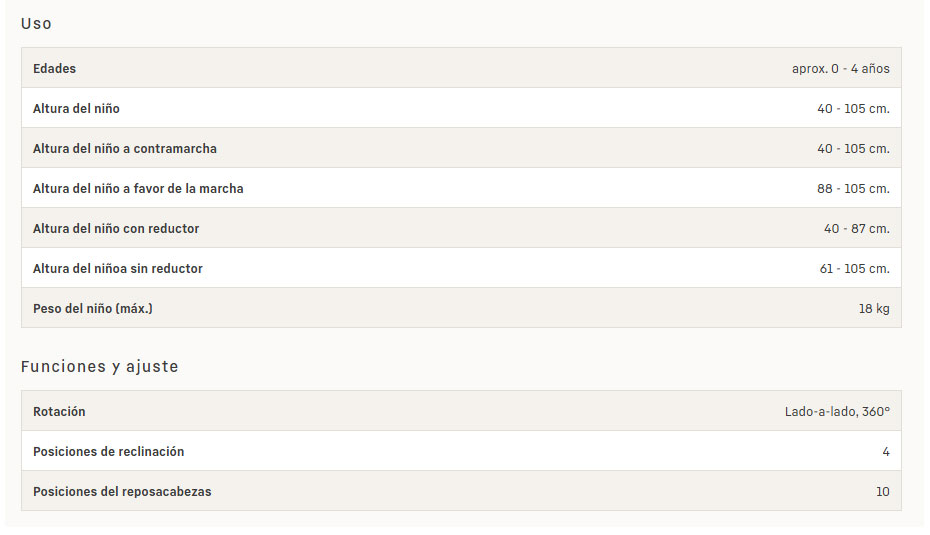Select the Altura del niño con reductor label

pos(116,228)
